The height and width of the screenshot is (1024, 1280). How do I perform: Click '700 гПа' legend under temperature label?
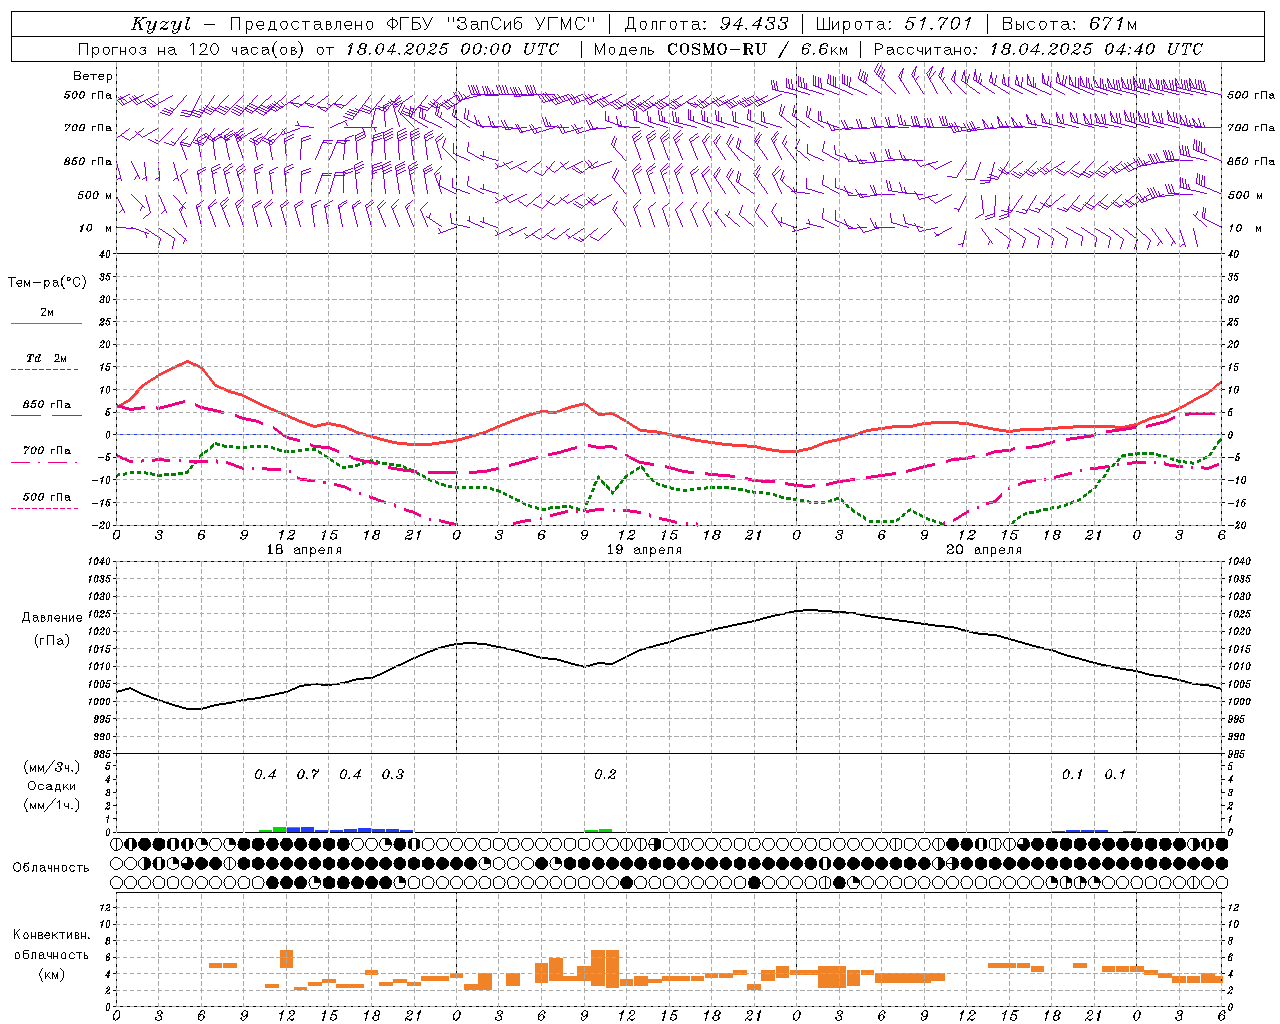point(47,451)
